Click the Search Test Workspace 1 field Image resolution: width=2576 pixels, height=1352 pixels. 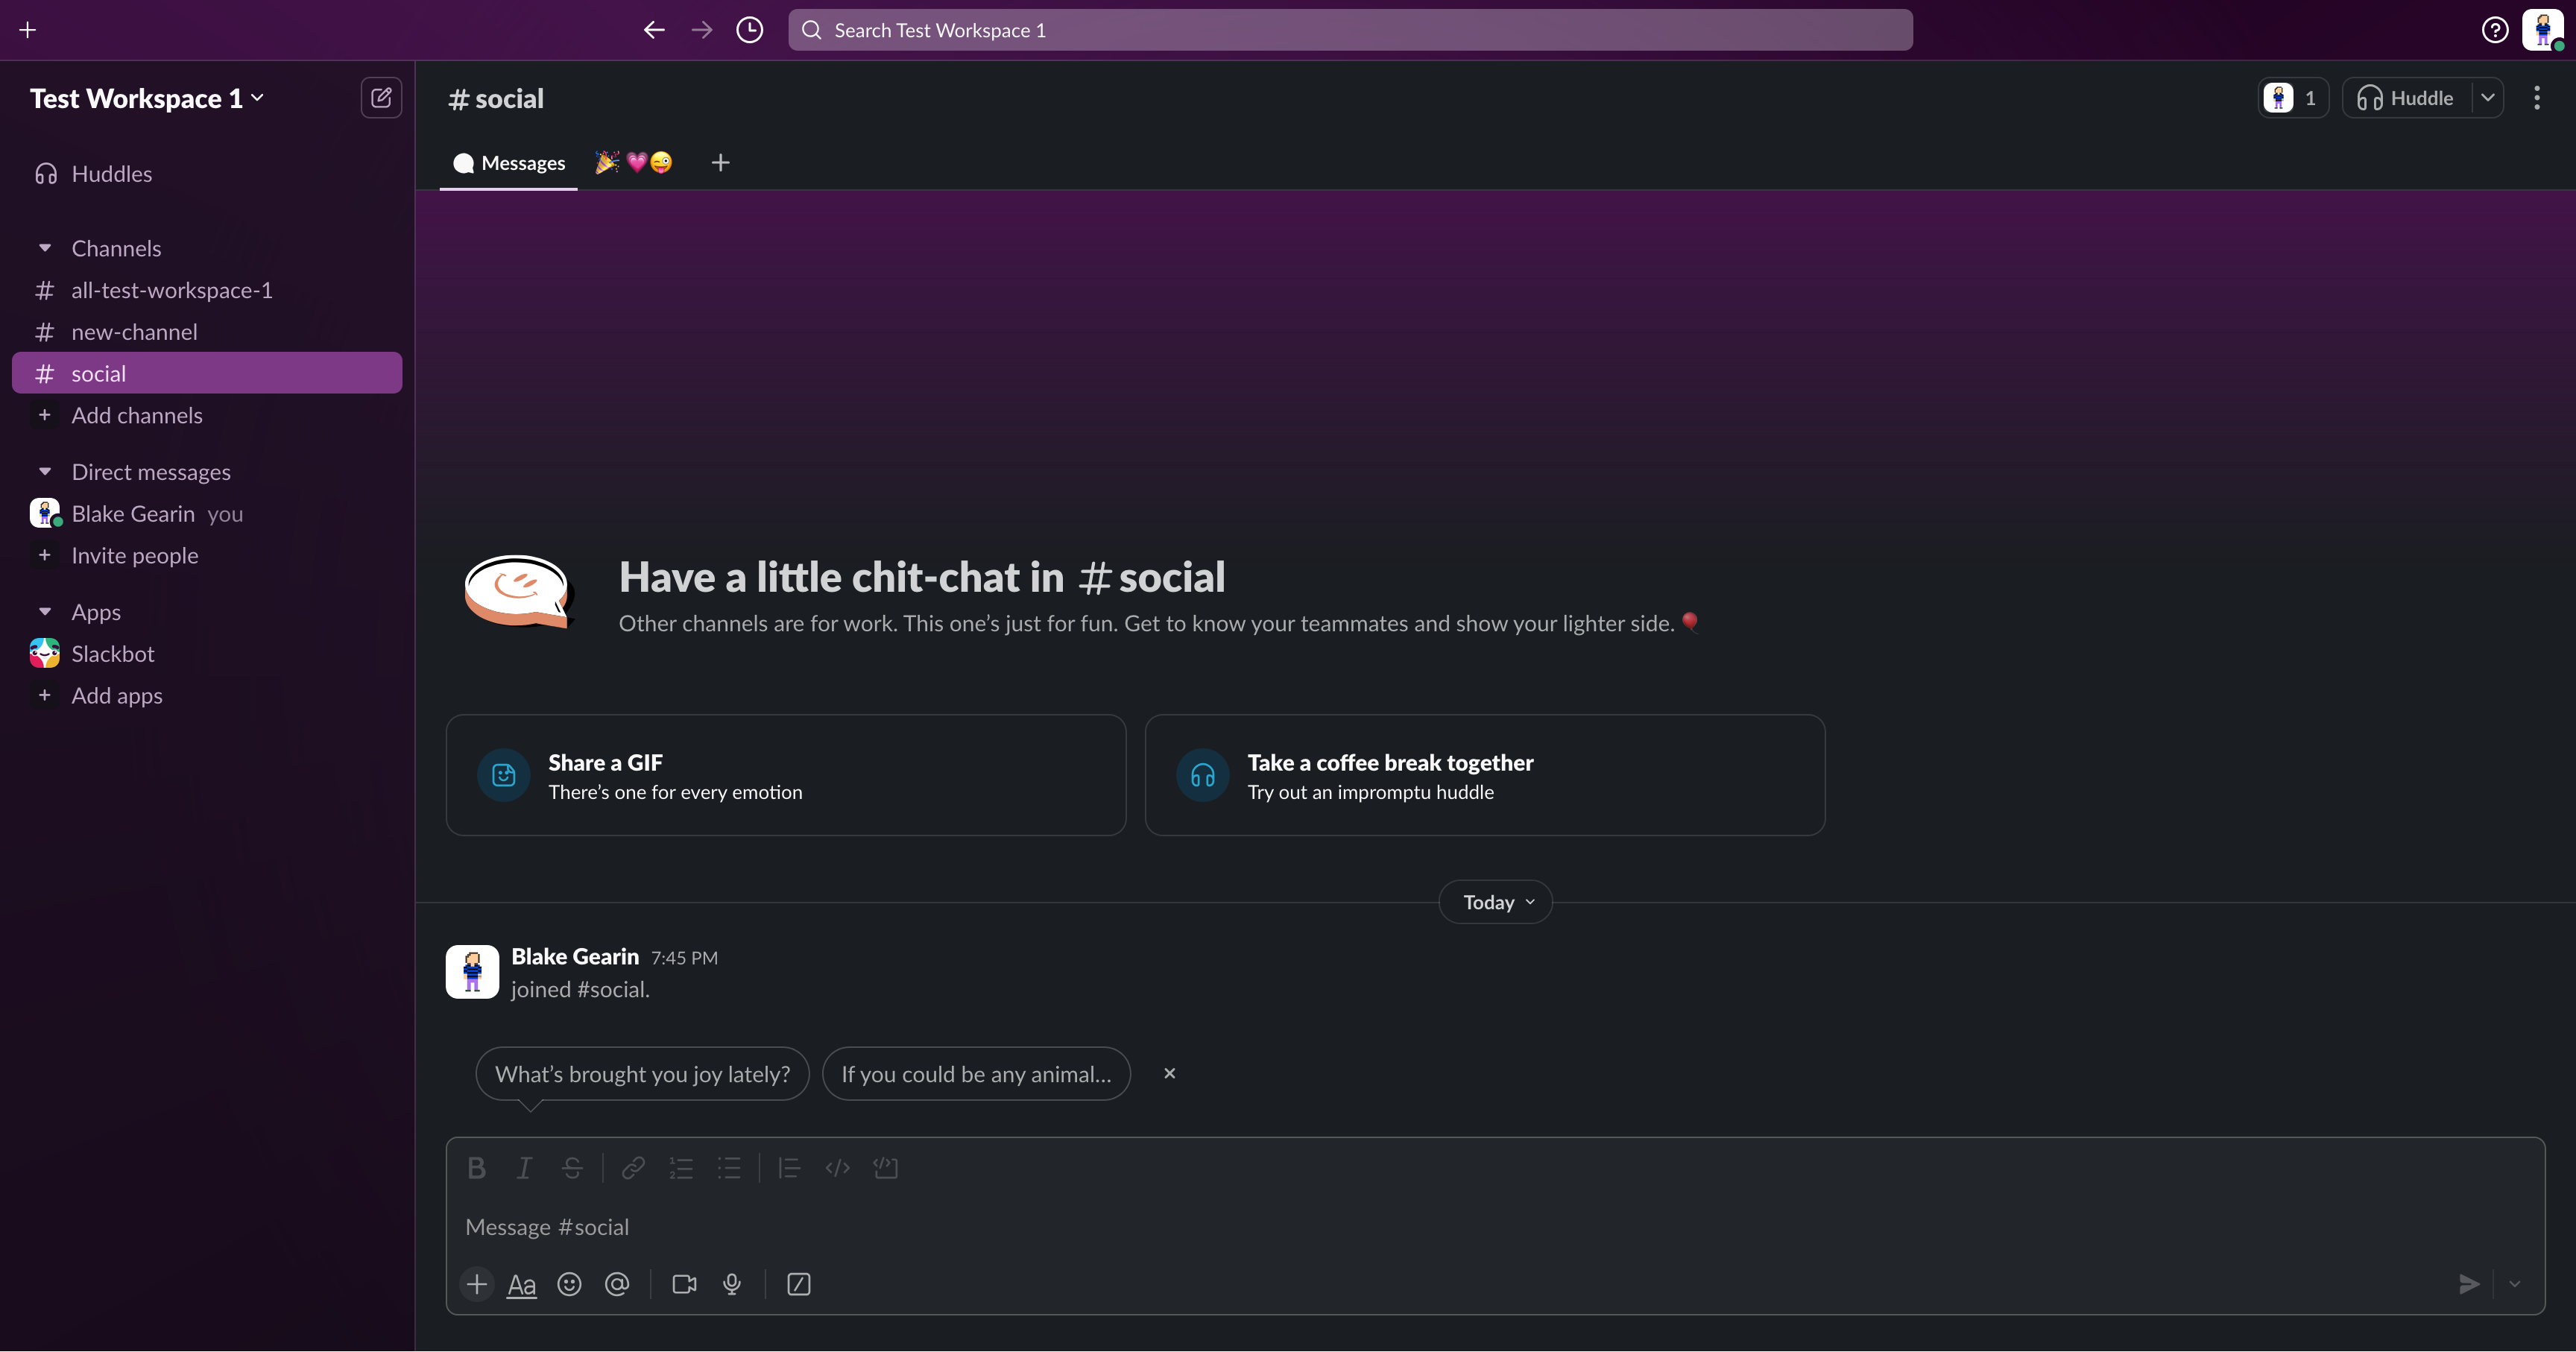tap(1350, 30)
